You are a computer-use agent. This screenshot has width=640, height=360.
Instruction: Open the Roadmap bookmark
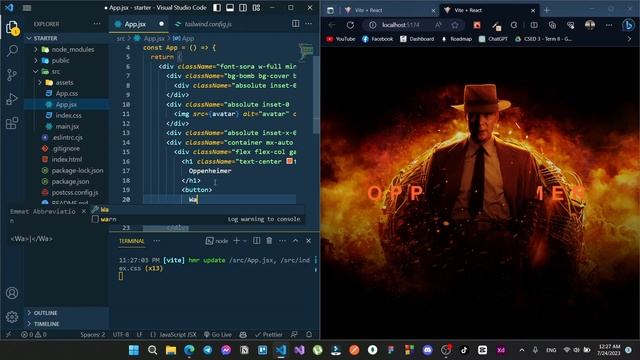click(x=456, y=39)
